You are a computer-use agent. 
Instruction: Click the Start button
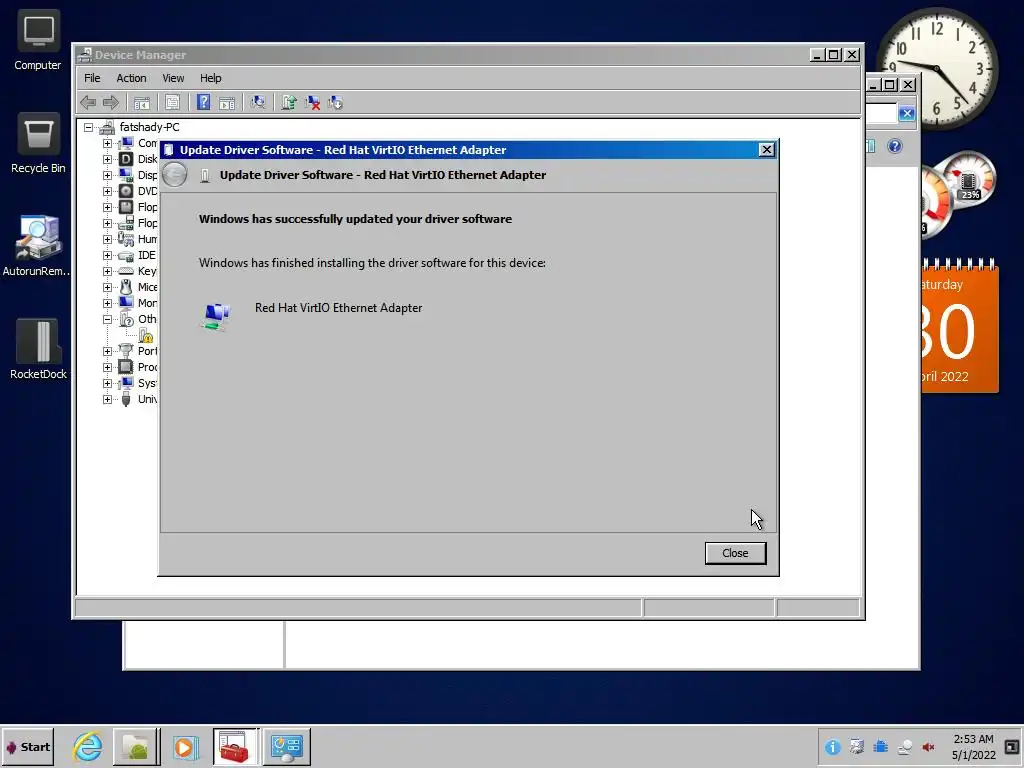[28, 746]
